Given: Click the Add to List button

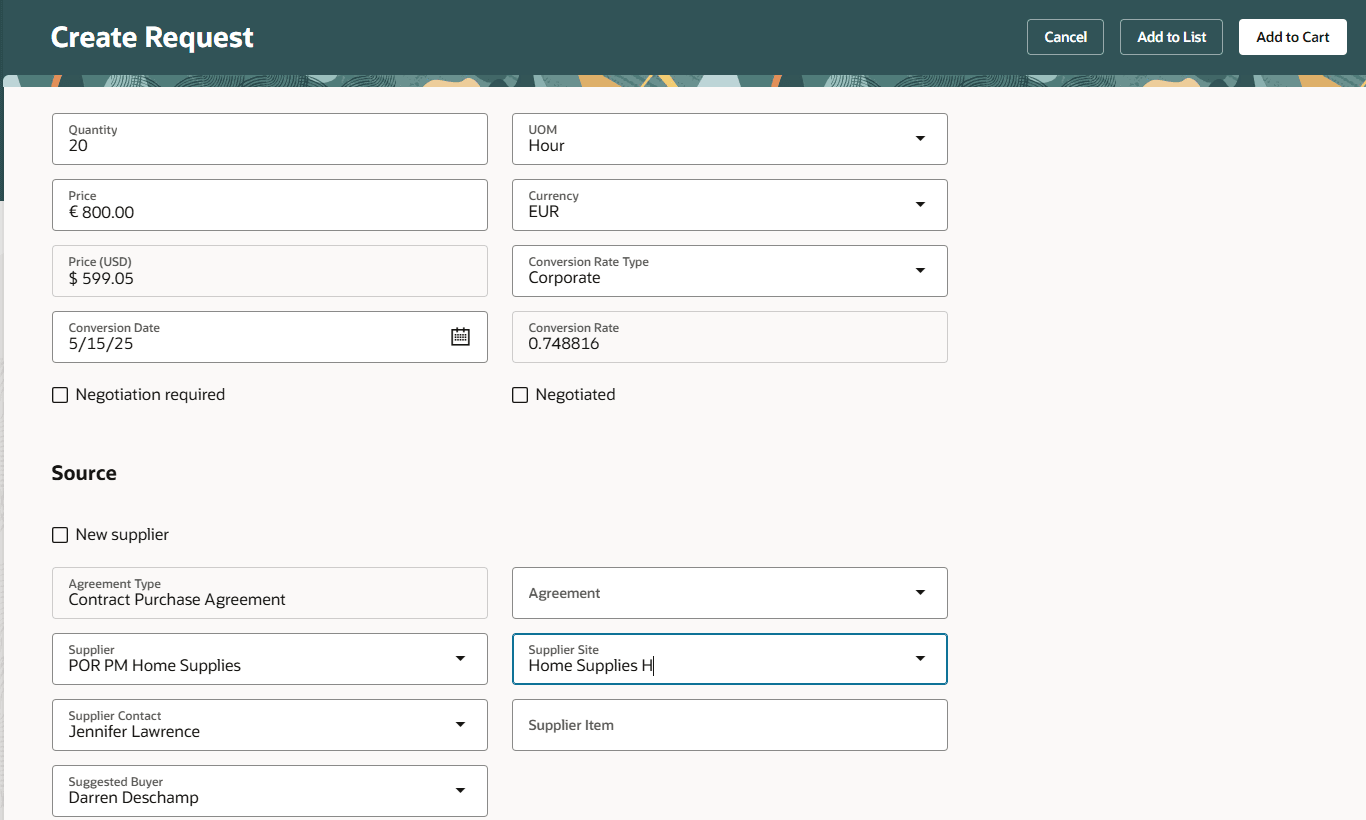Looking at the screenshot, I should [x=1171, y=37].
